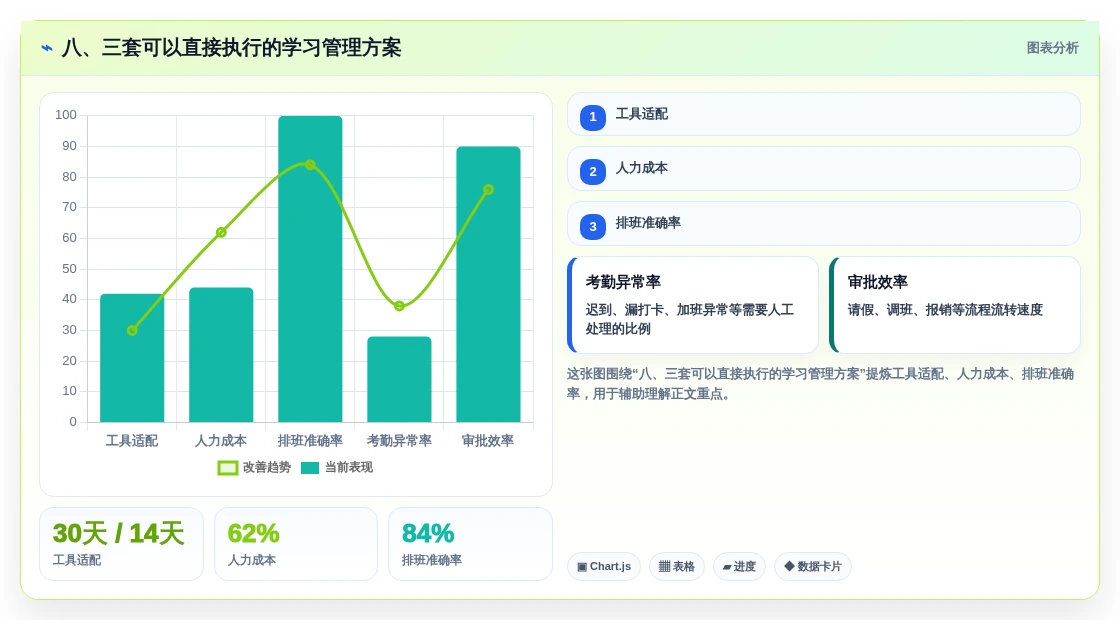
Task: Click the y-axis value 50
Action: 69,269
